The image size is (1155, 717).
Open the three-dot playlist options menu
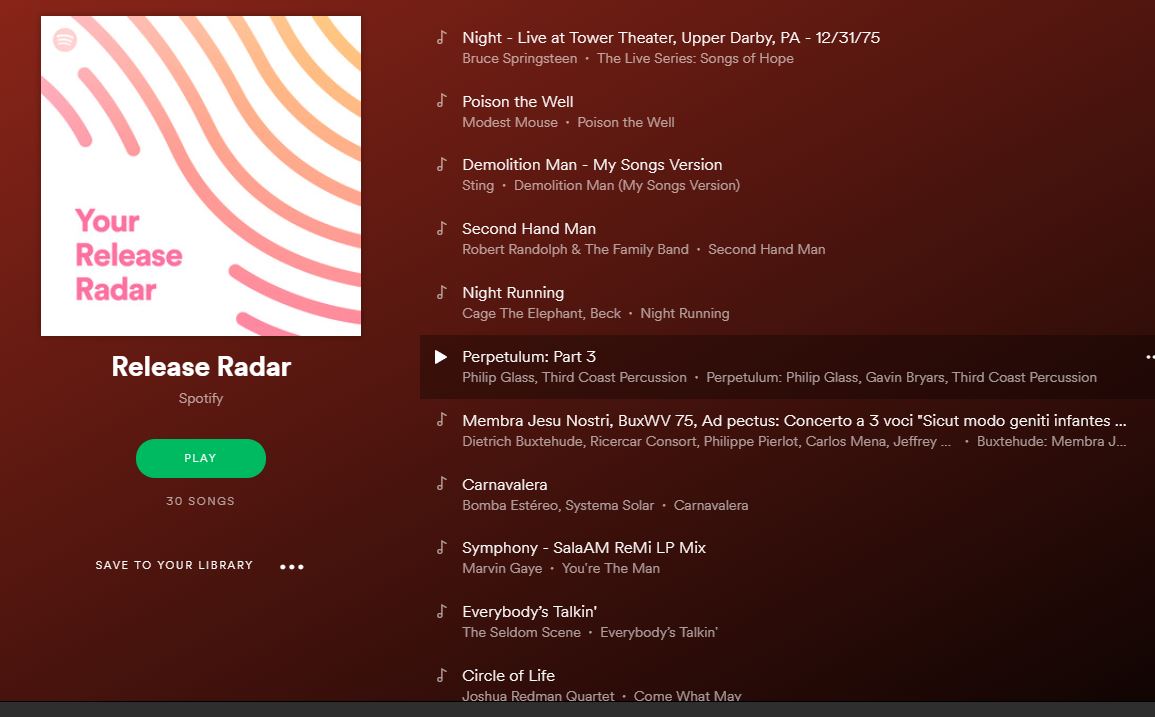[292, 567]
